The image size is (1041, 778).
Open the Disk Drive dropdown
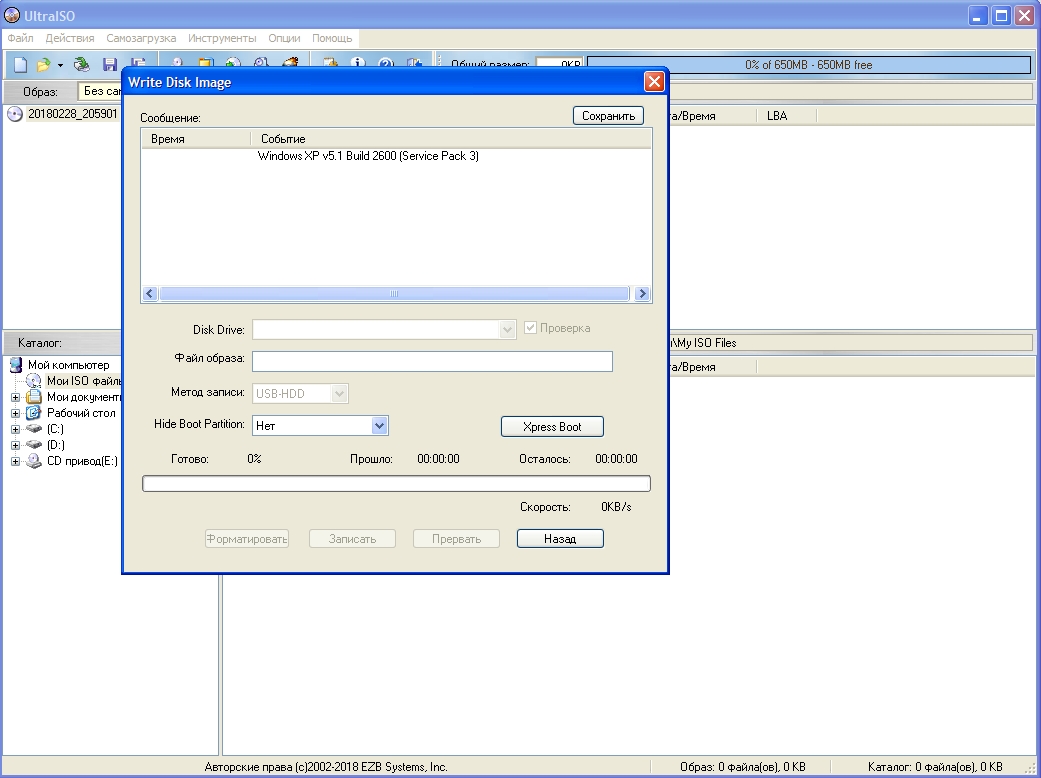coord(507,329)
